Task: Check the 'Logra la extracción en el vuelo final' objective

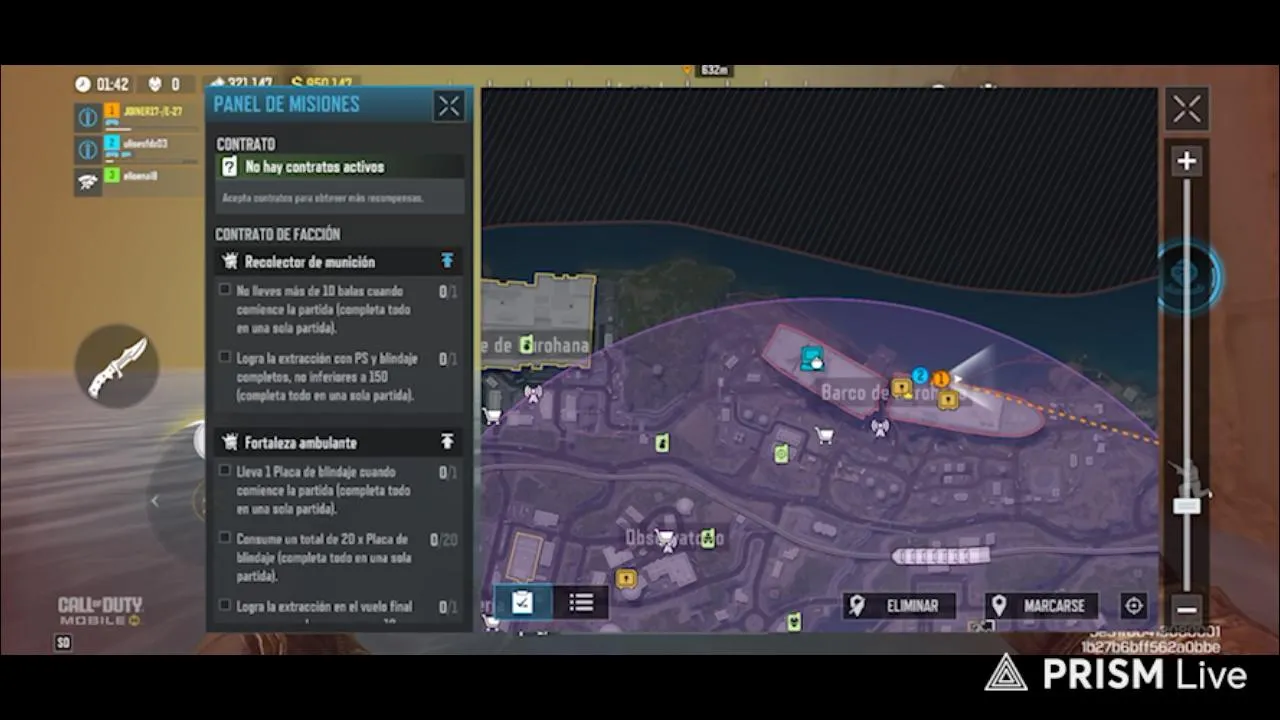Action: click(x=225, y=605)
